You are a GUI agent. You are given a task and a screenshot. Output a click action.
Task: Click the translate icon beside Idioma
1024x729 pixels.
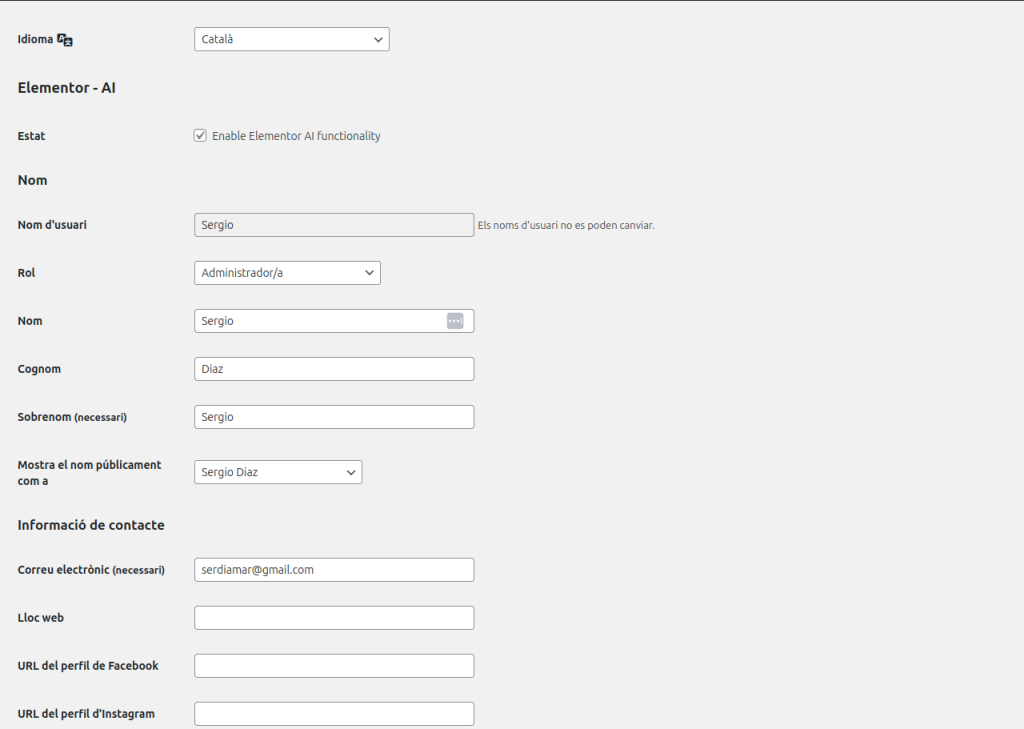click(65, 40)
